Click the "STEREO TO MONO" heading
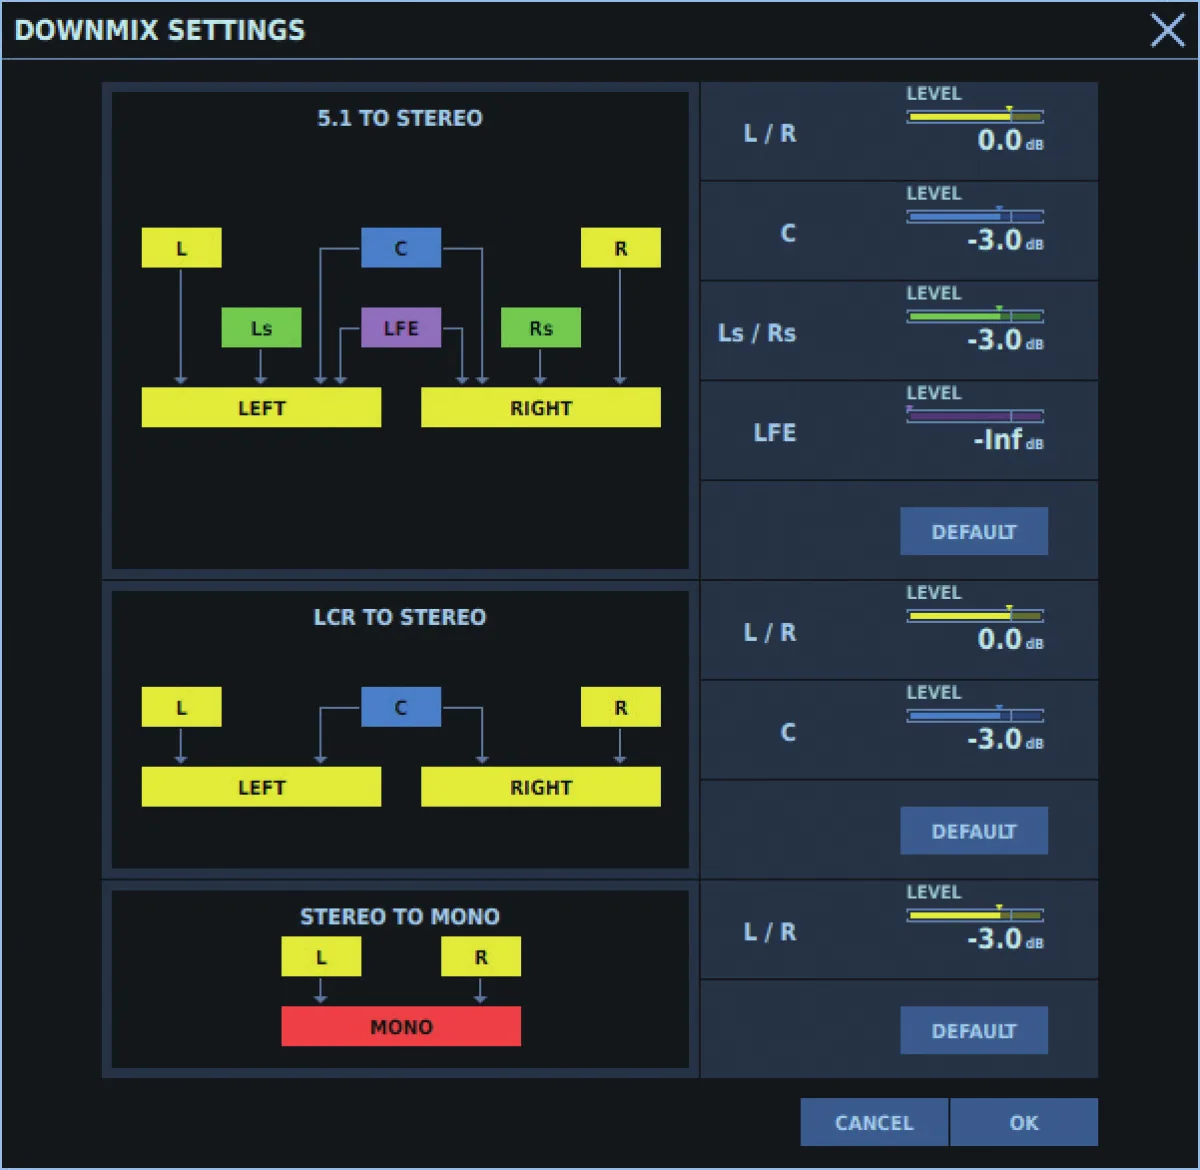Image resolution: width=1200 pixels, height=1170 pixels. 400,917
